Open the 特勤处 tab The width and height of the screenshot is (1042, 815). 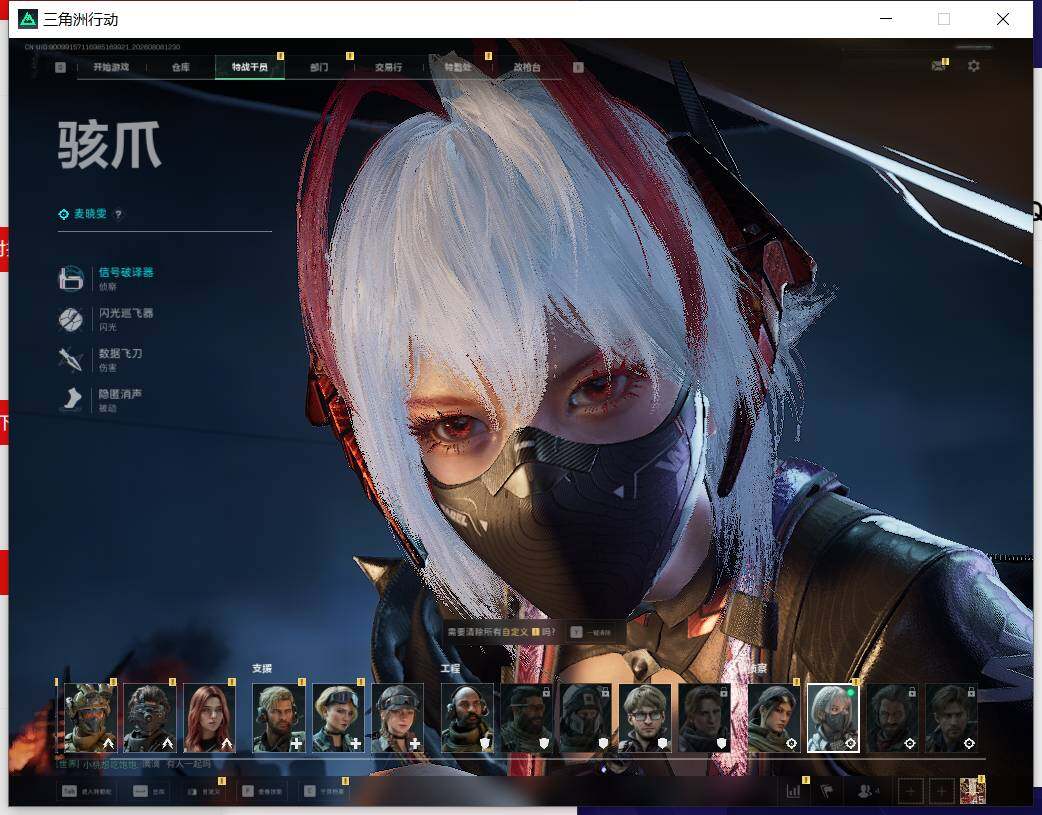pos(457,67)
